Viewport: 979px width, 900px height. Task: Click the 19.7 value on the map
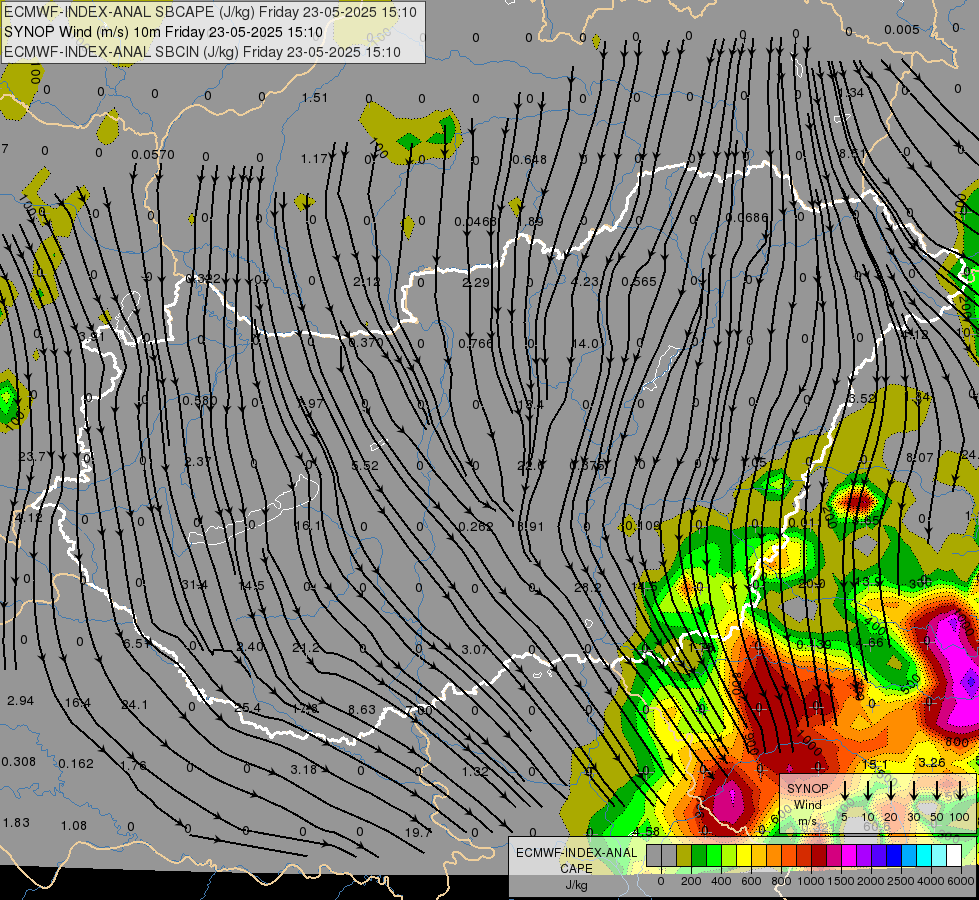pyautogui.click(x=418, y=833)
